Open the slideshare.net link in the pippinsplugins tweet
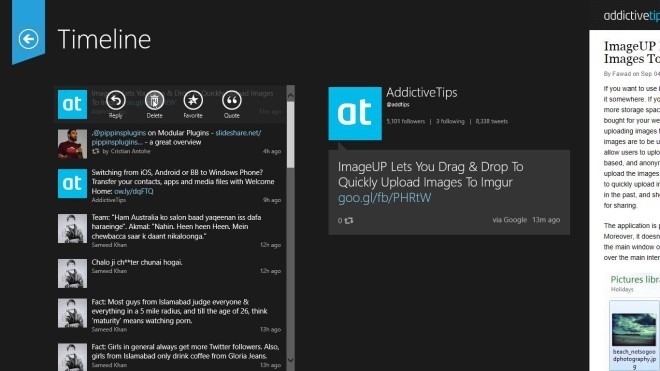 pyautogui.click(x=238, y=133)
